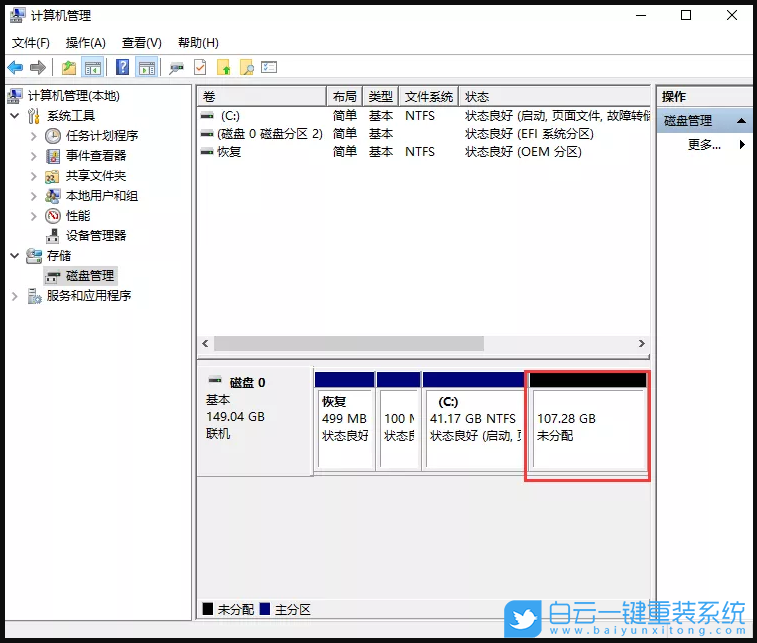Click the horizontal scrollbar right arrow

click(642, 343)
